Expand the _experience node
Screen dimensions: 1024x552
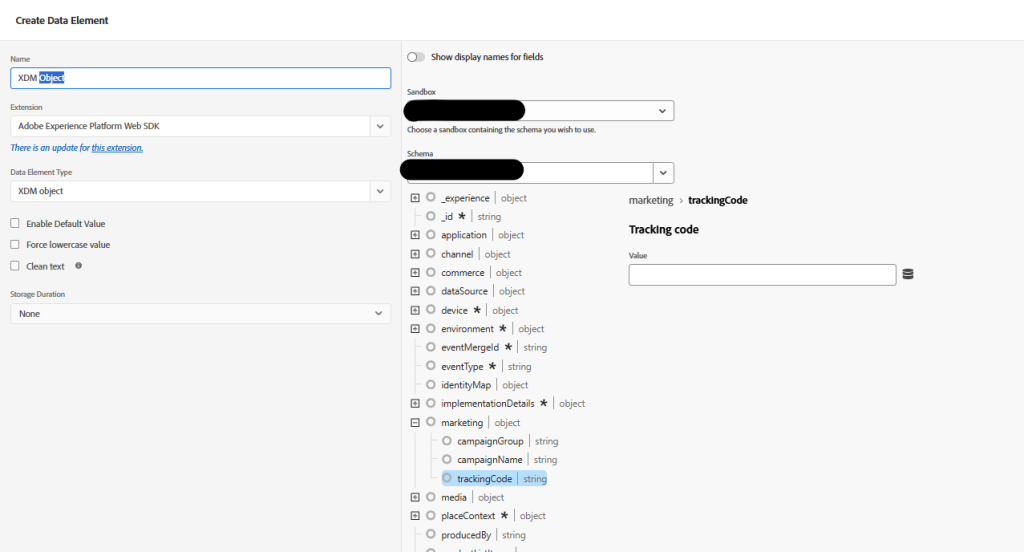(415, 197)
